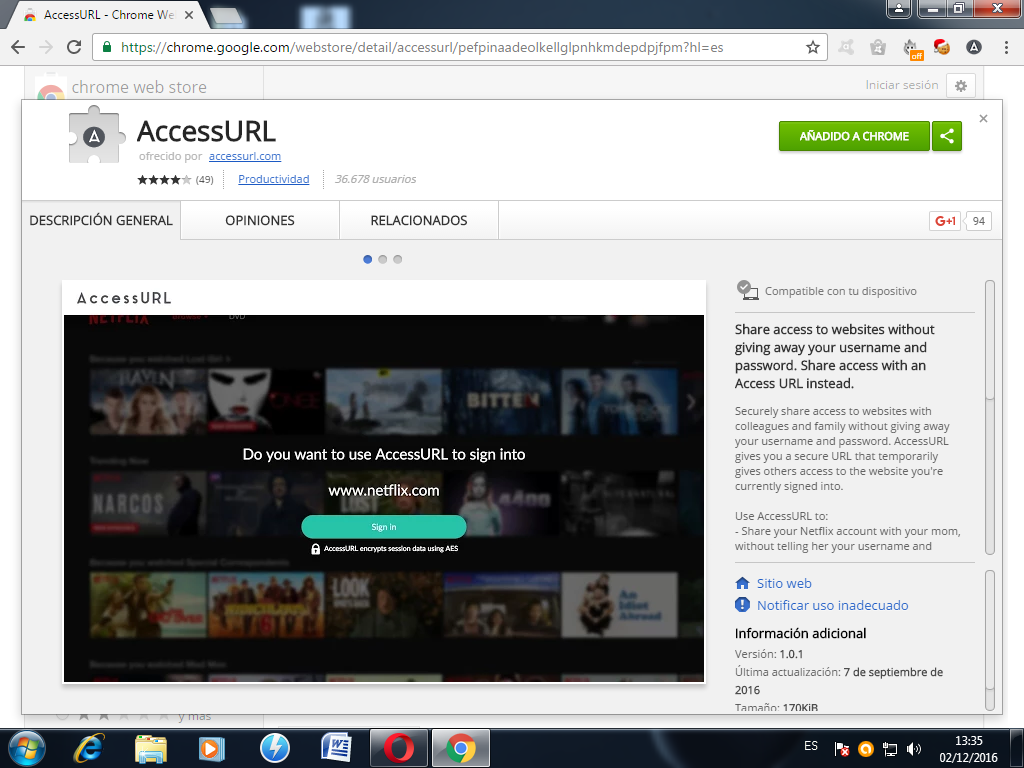The height and width of the screenshot is (768, 1024).
Task: Click the Versión: 1.0.1 text
Action: [x=769, y=654]
